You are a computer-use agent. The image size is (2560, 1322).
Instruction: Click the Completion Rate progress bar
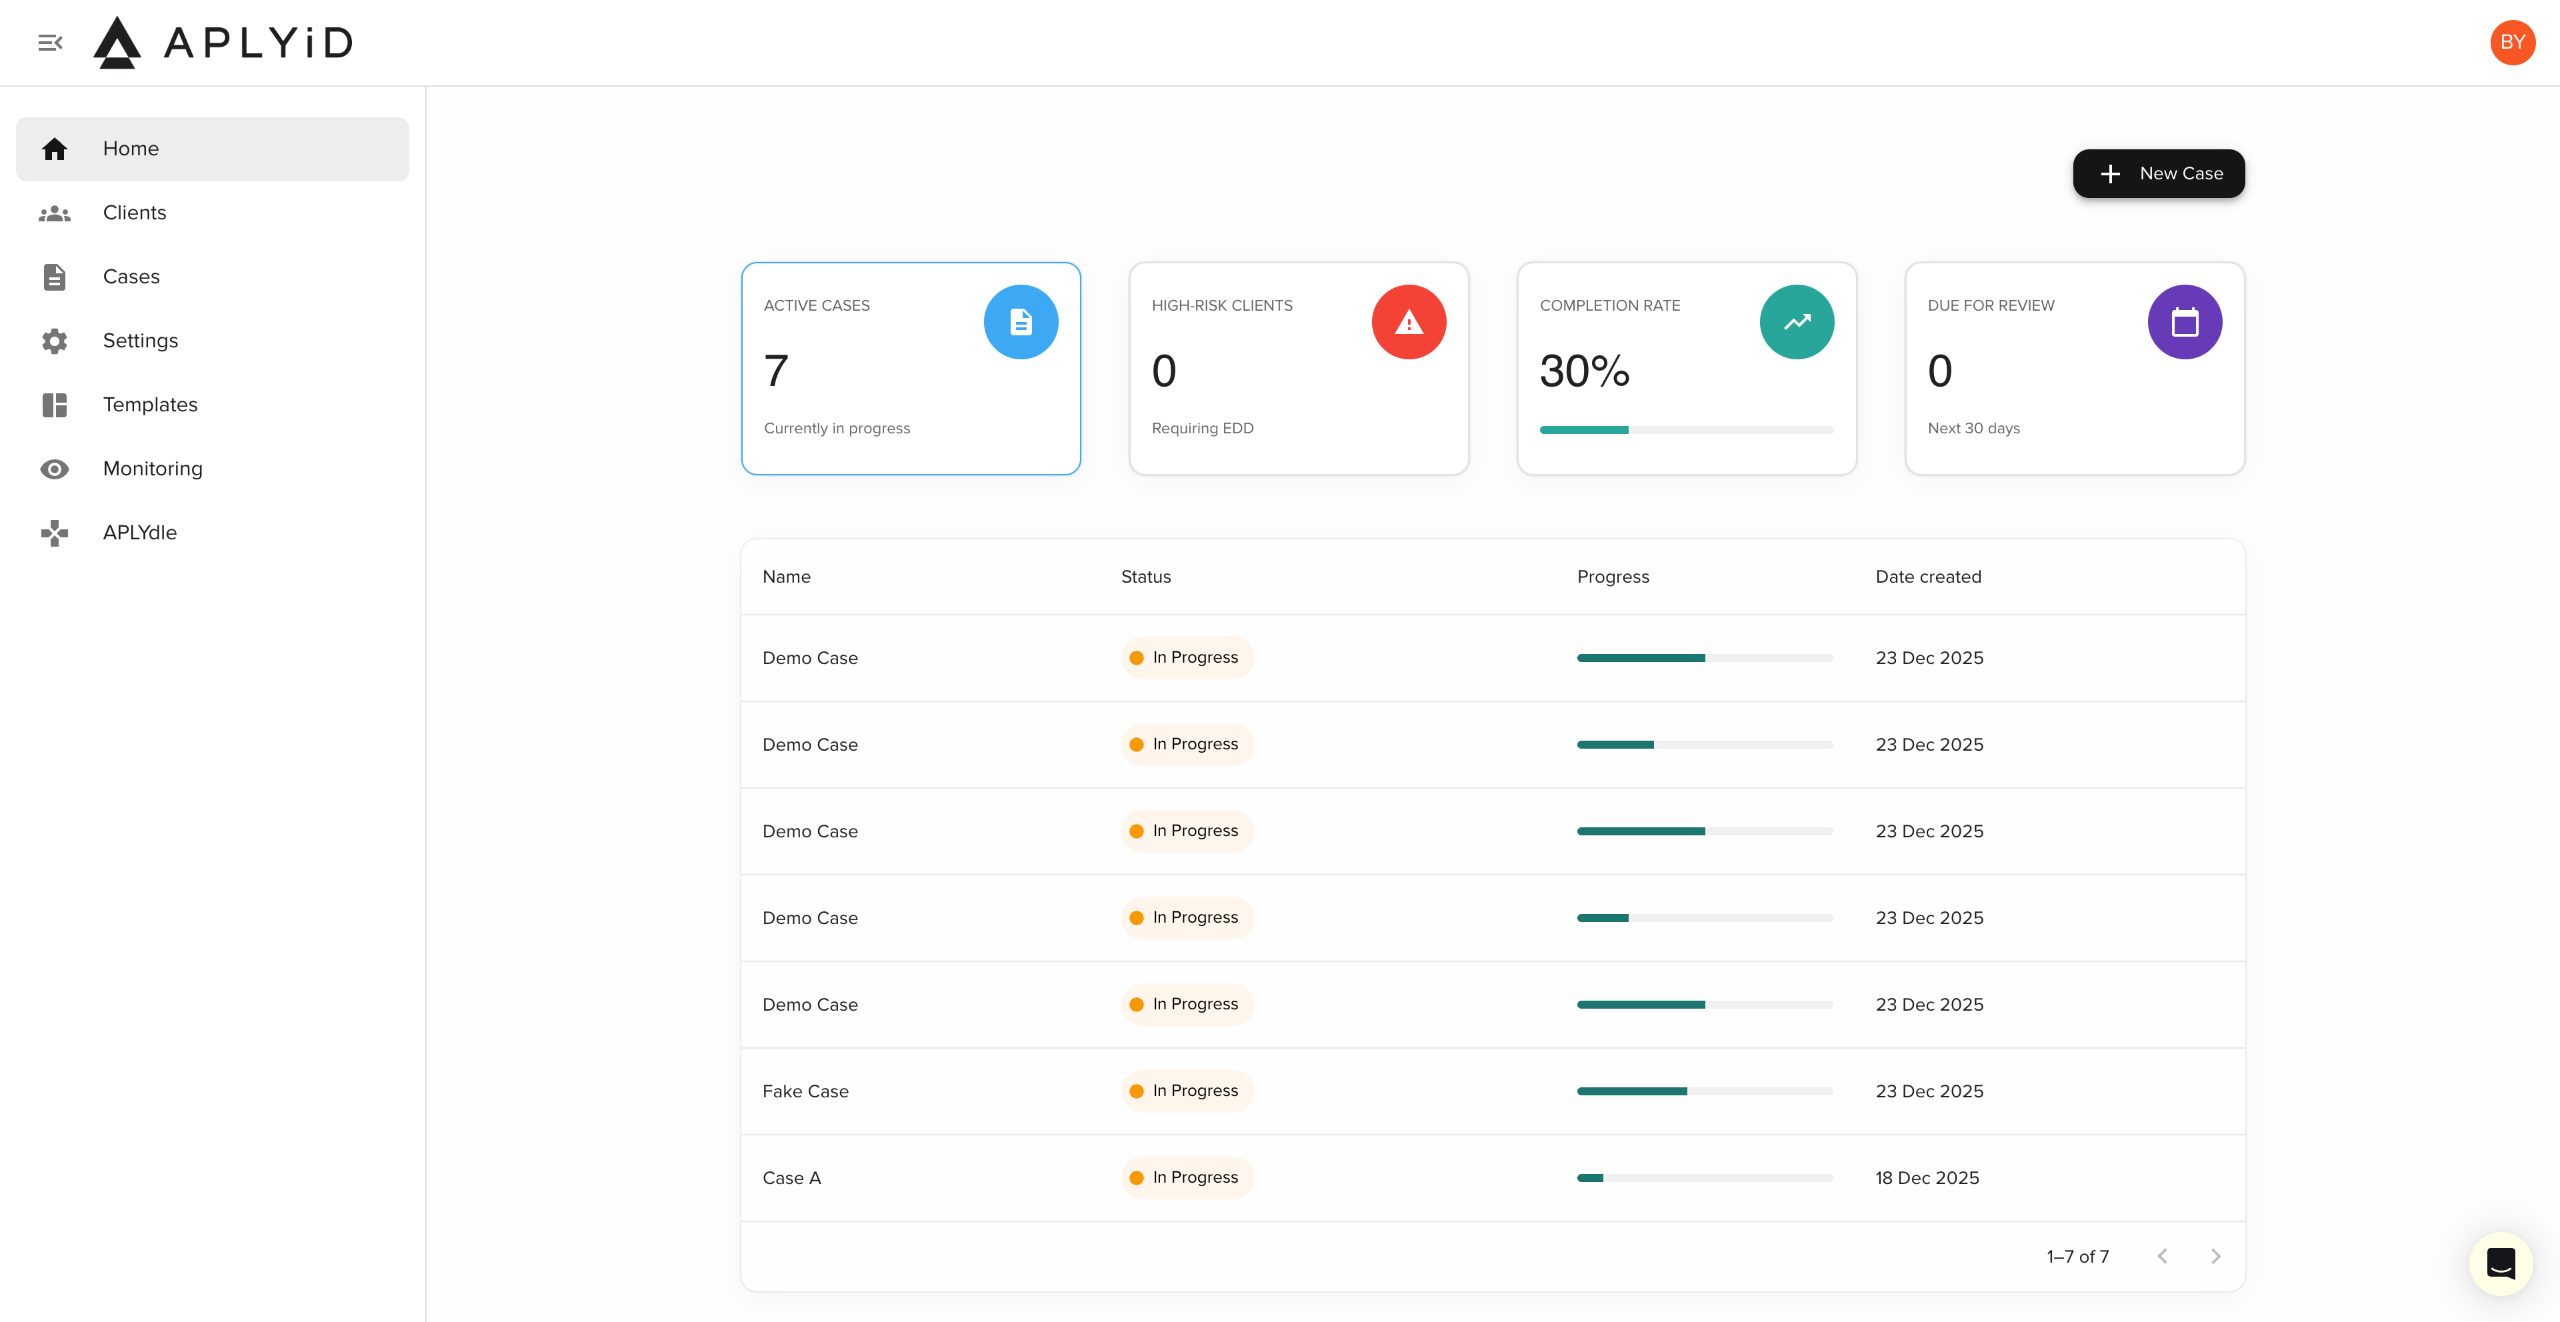tap(1686, 430)
